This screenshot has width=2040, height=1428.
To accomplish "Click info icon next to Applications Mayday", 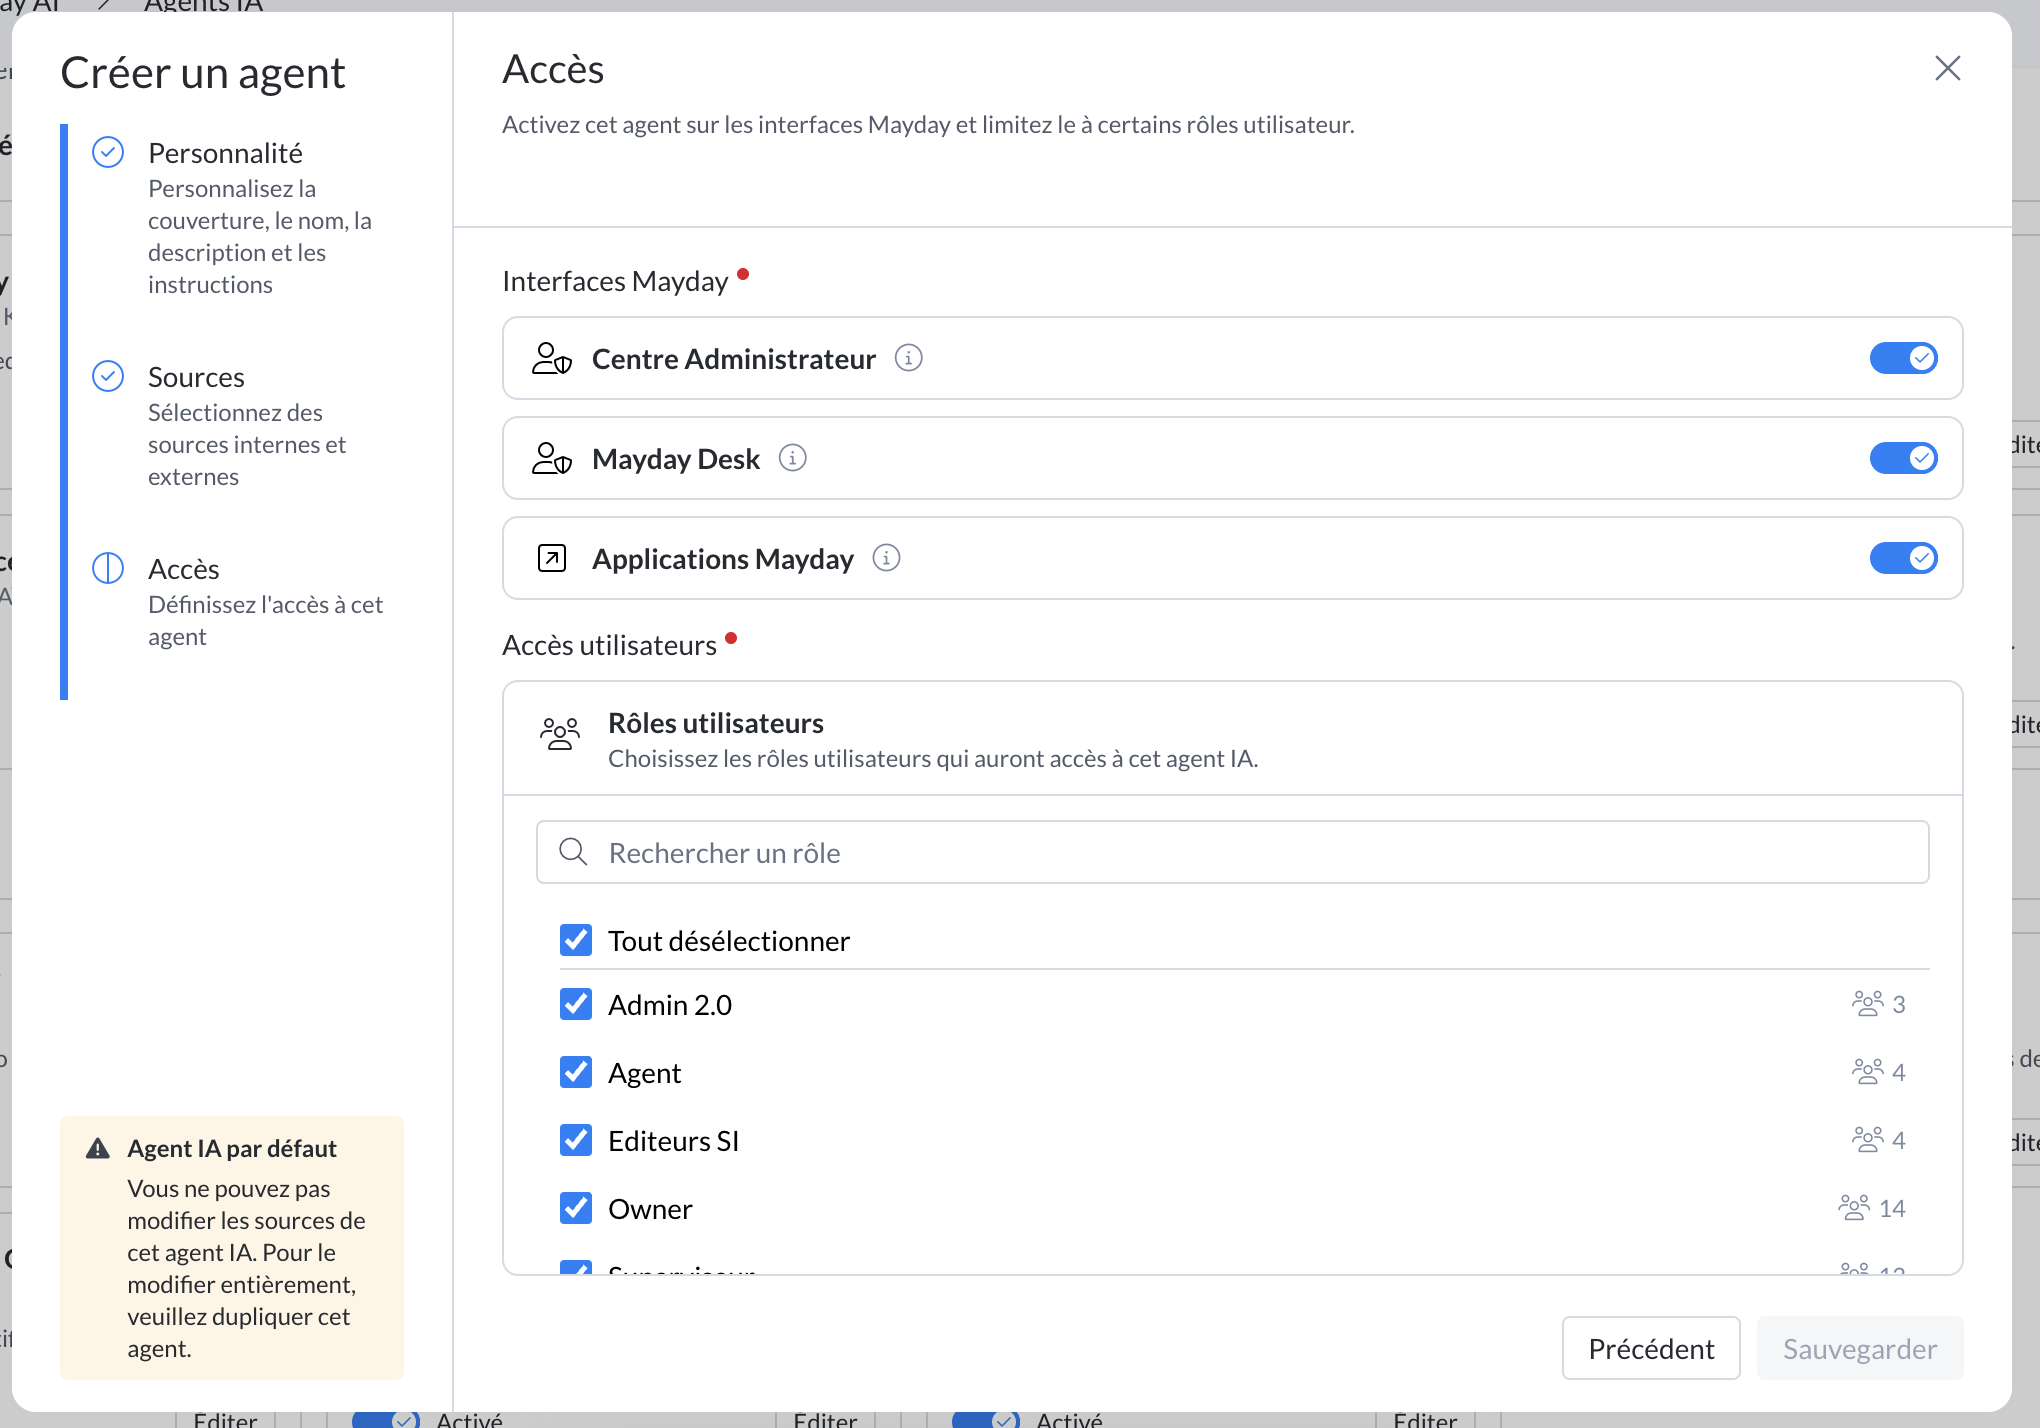I will click(x=886, y=558).
